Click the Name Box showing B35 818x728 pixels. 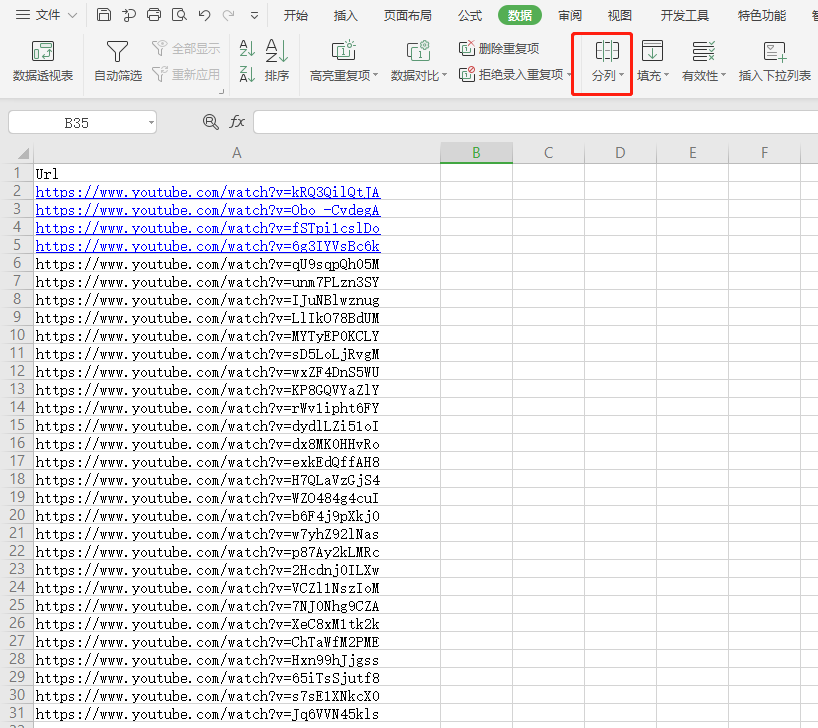point(76,123)
